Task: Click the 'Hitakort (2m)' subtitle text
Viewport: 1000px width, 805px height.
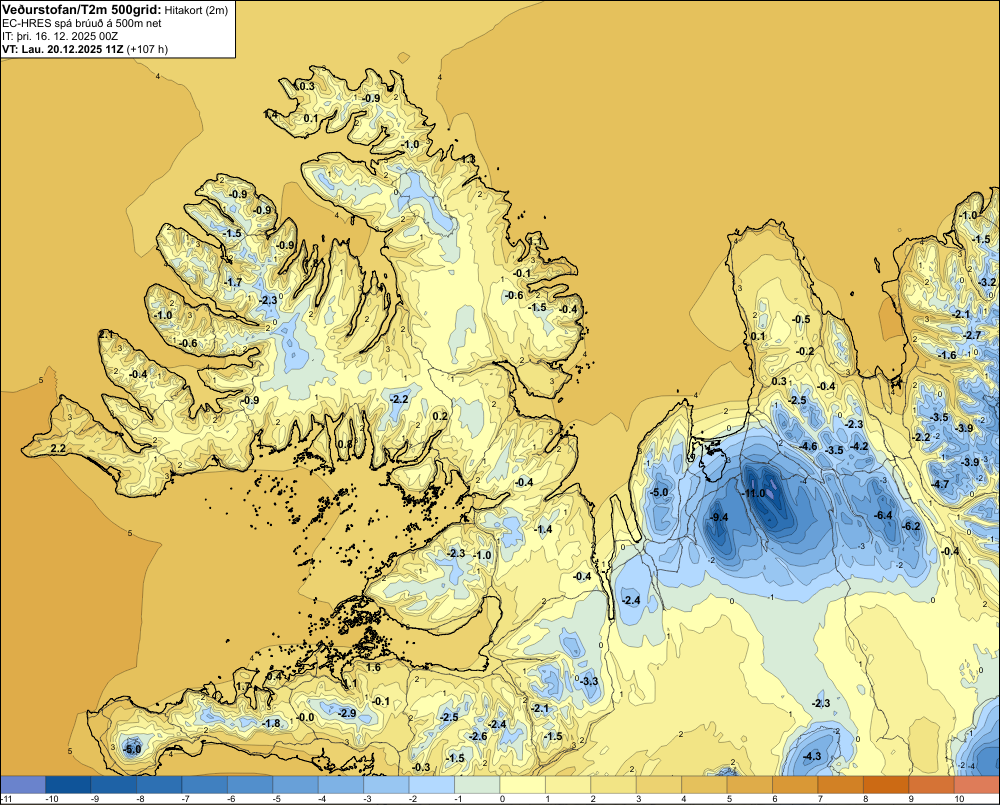Action: pos(195,10)
